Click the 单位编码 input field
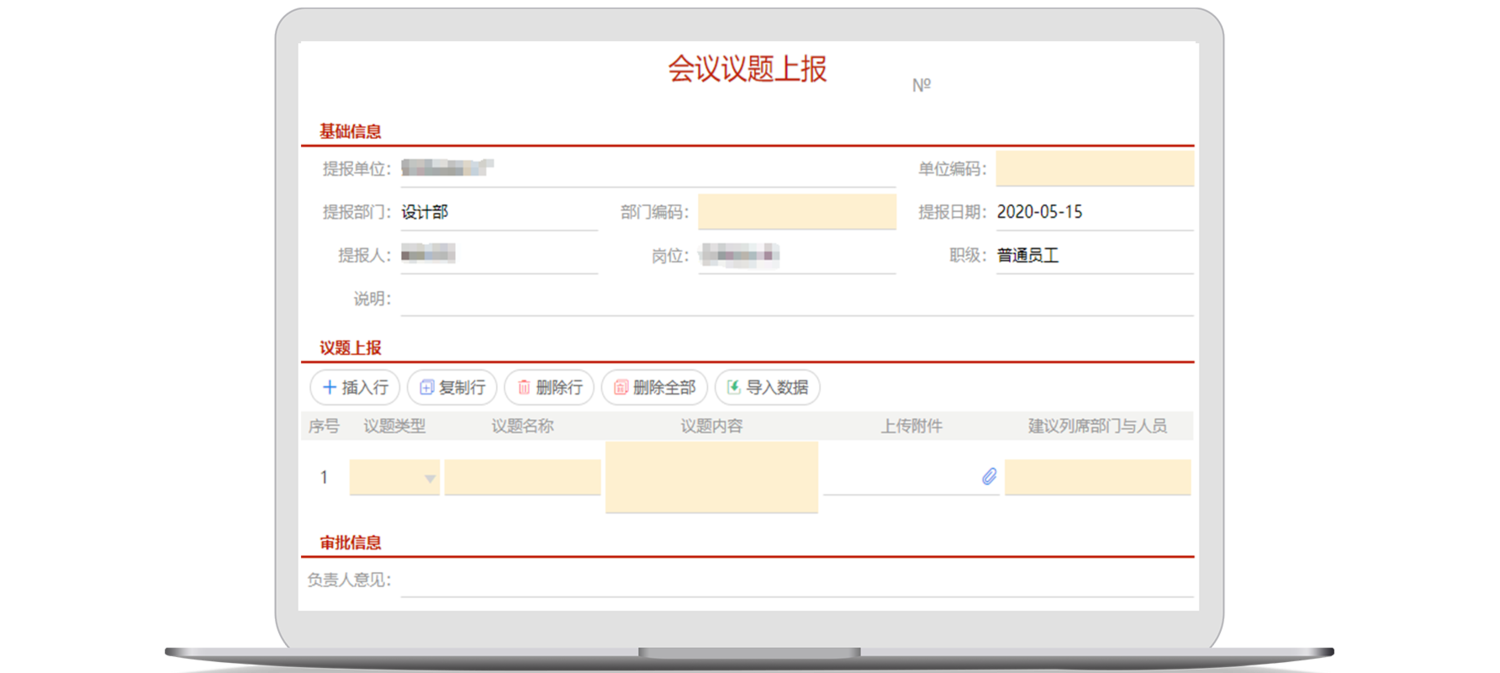The height and width of the screenshot is (673, 1500). click(1094, 169)
